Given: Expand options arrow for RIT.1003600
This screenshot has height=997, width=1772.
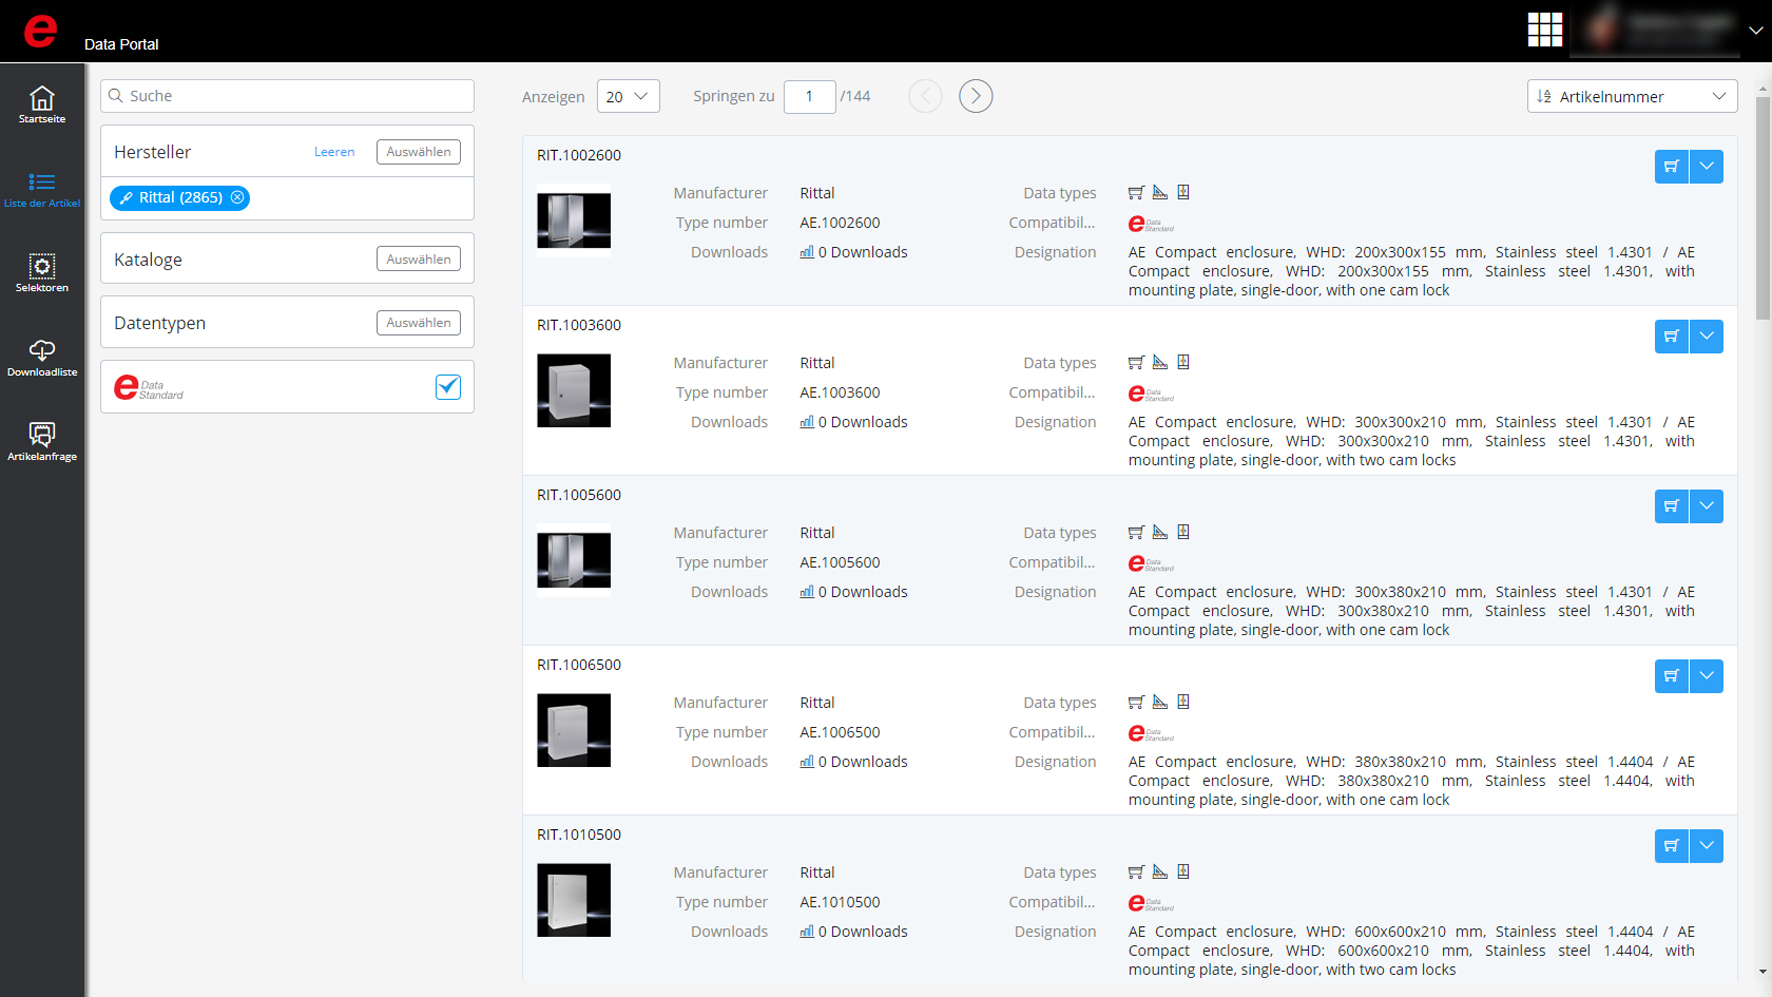Looking at the screenshot, I should 1707,336.
